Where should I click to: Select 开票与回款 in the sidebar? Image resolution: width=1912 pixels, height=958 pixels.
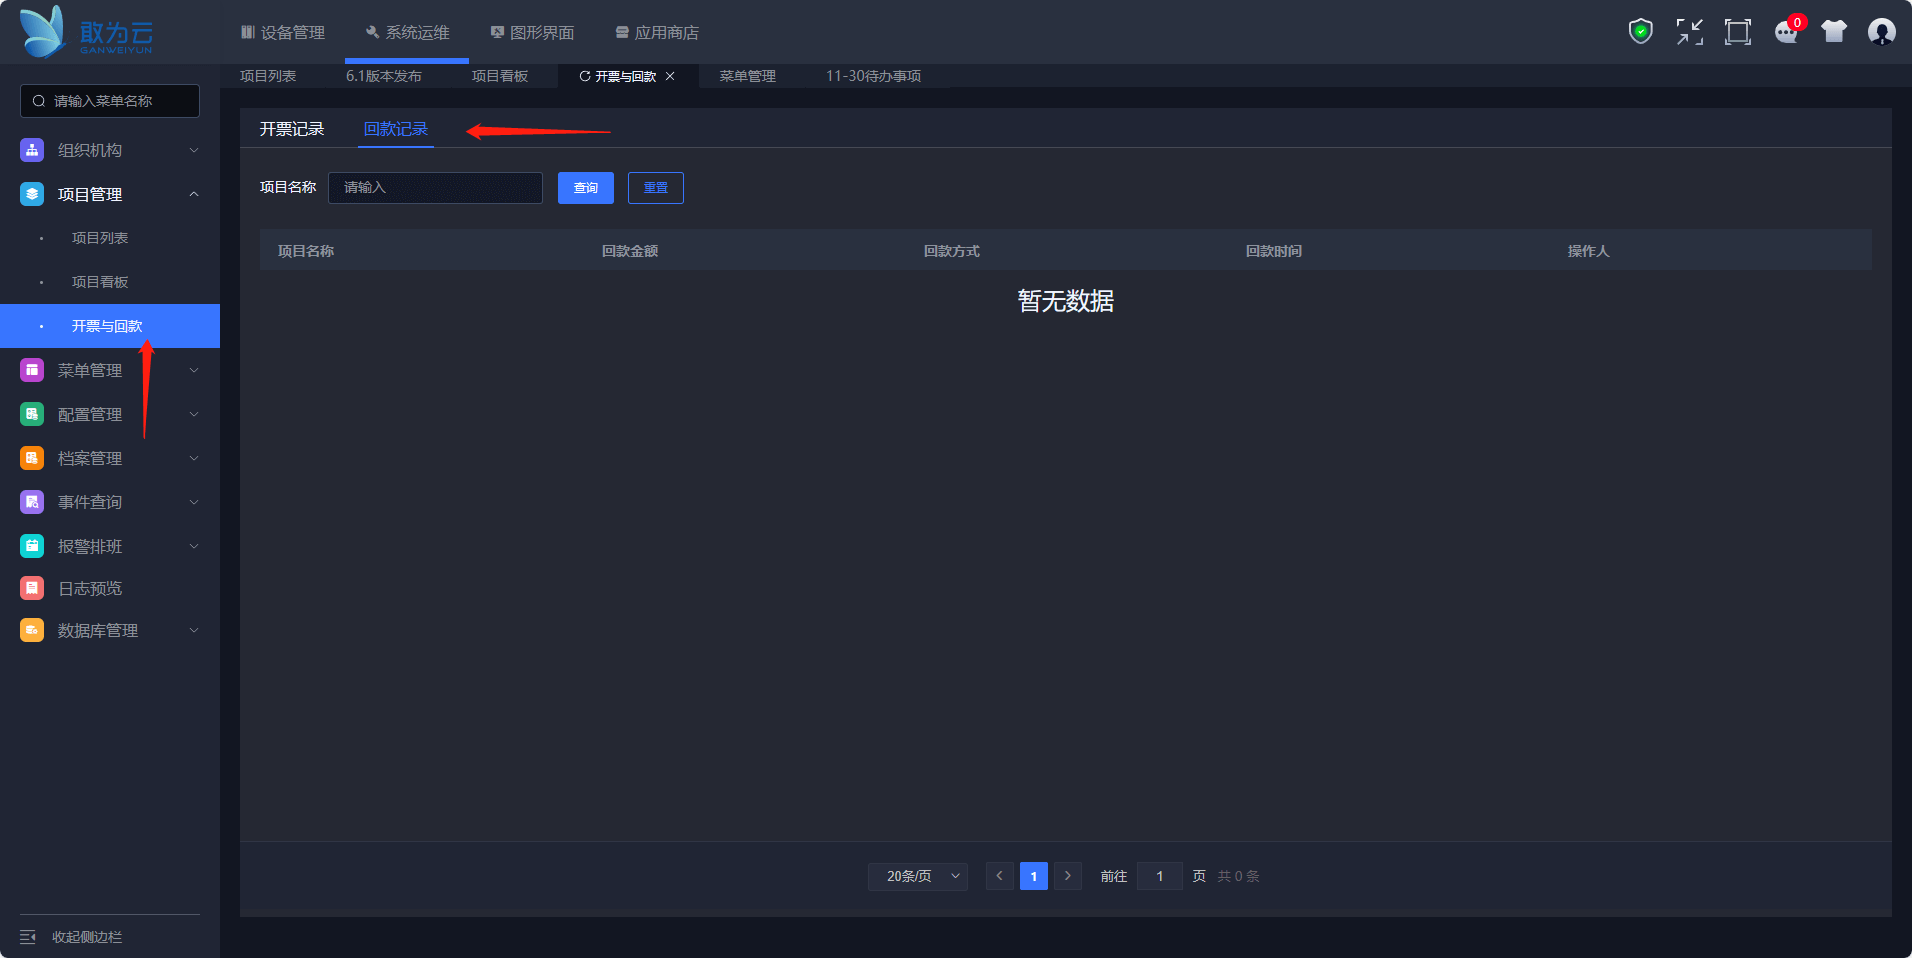pos(110,326)
